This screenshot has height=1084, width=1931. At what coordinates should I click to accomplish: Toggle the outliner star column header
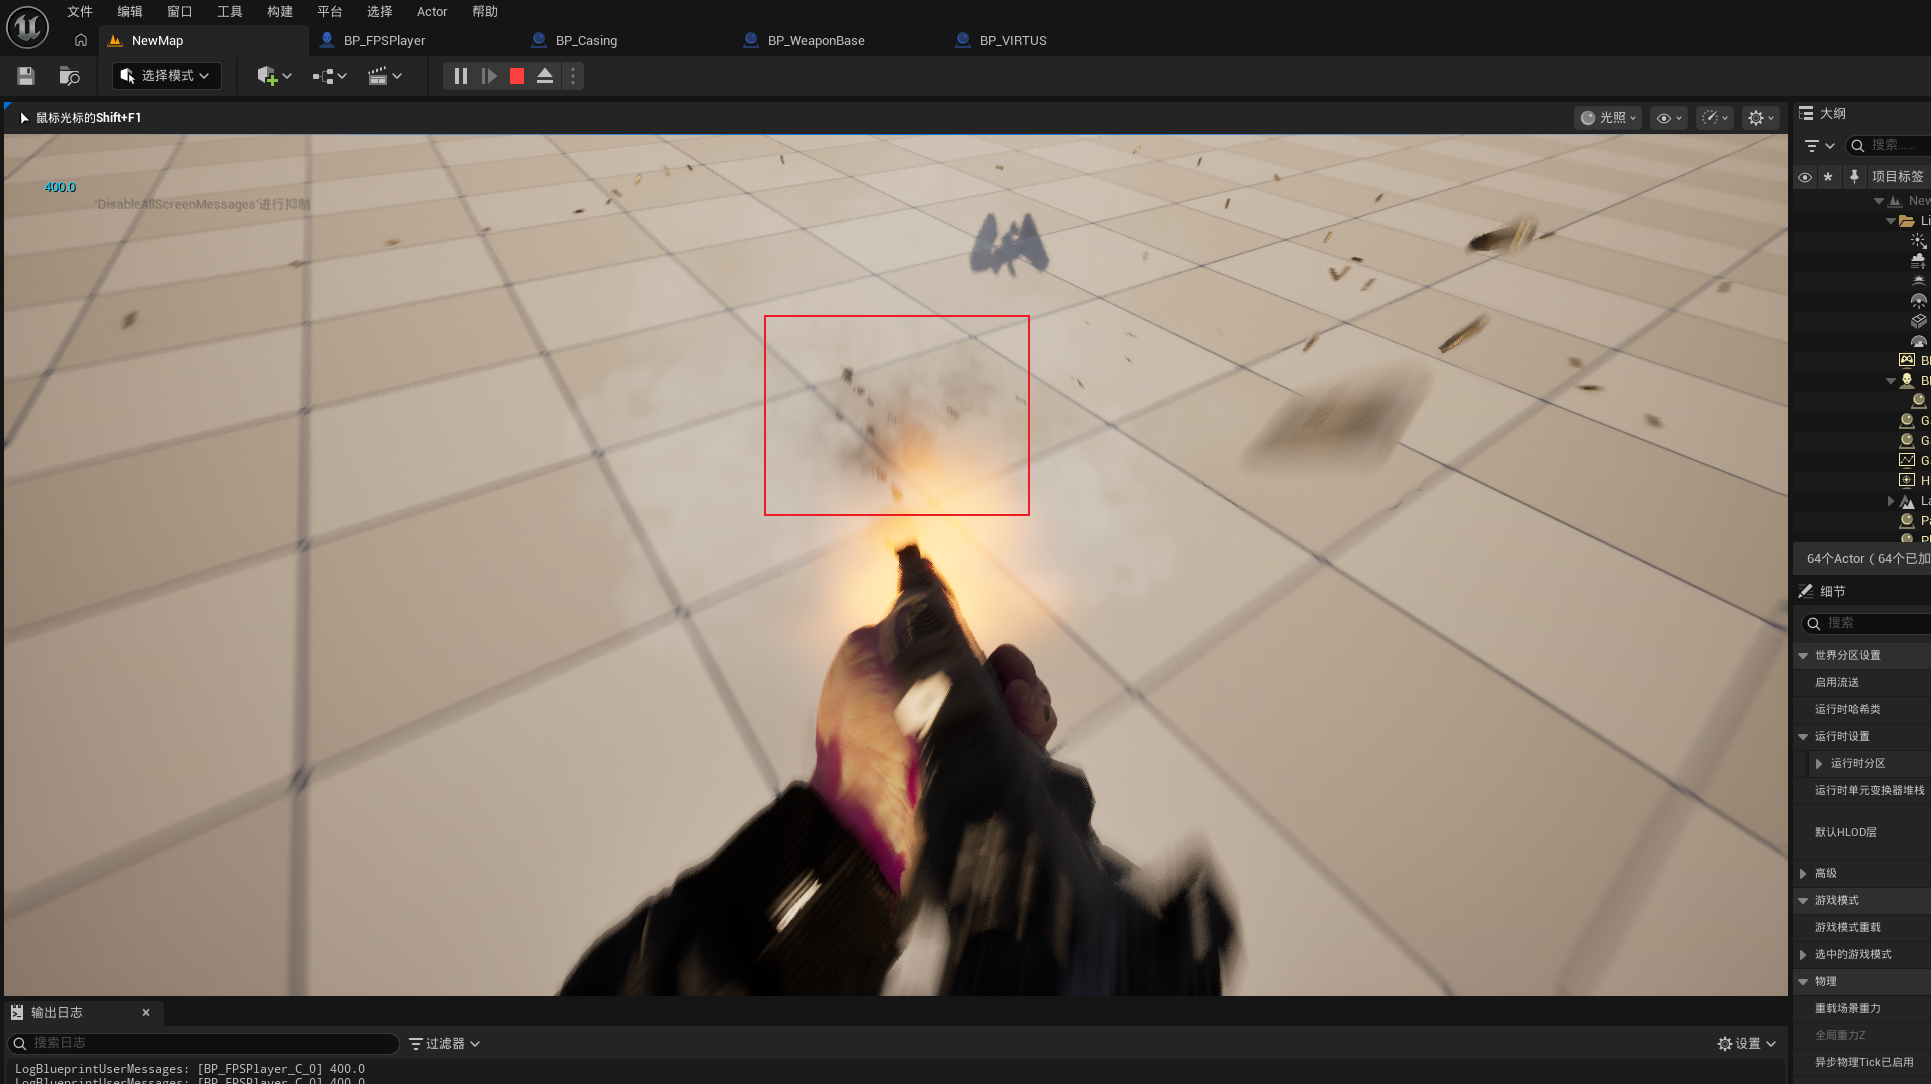[x=1829, y=177]
